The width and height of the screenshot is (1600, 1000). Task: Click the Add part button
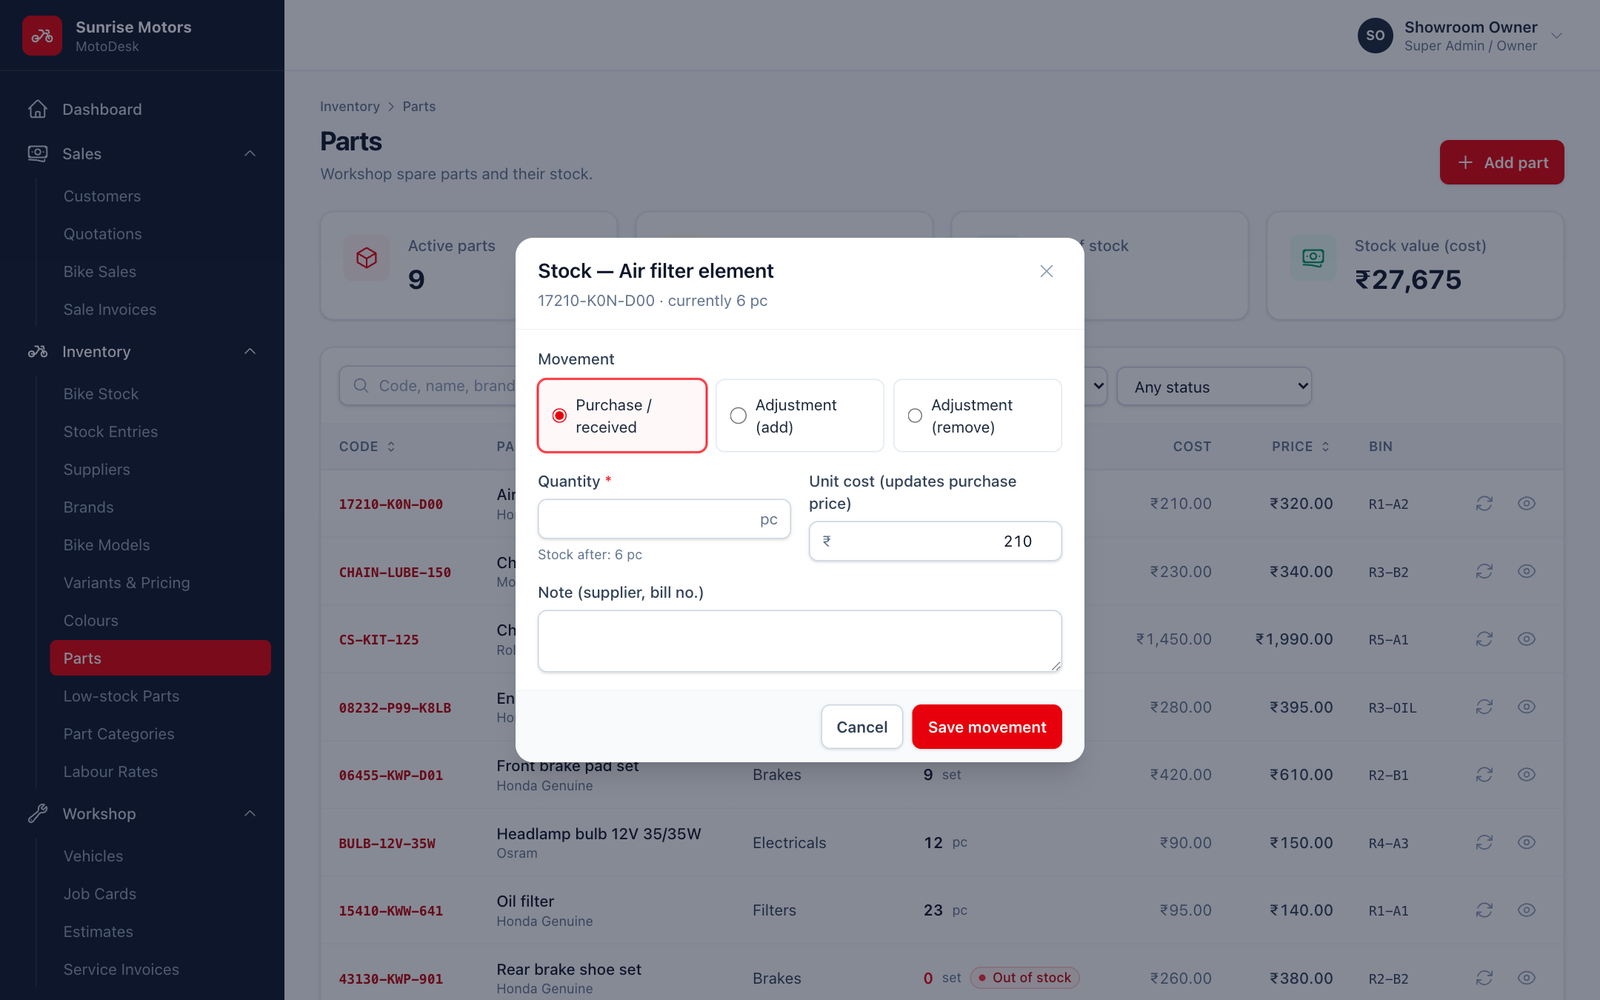pyautogui.click(x=1502, y=162)
